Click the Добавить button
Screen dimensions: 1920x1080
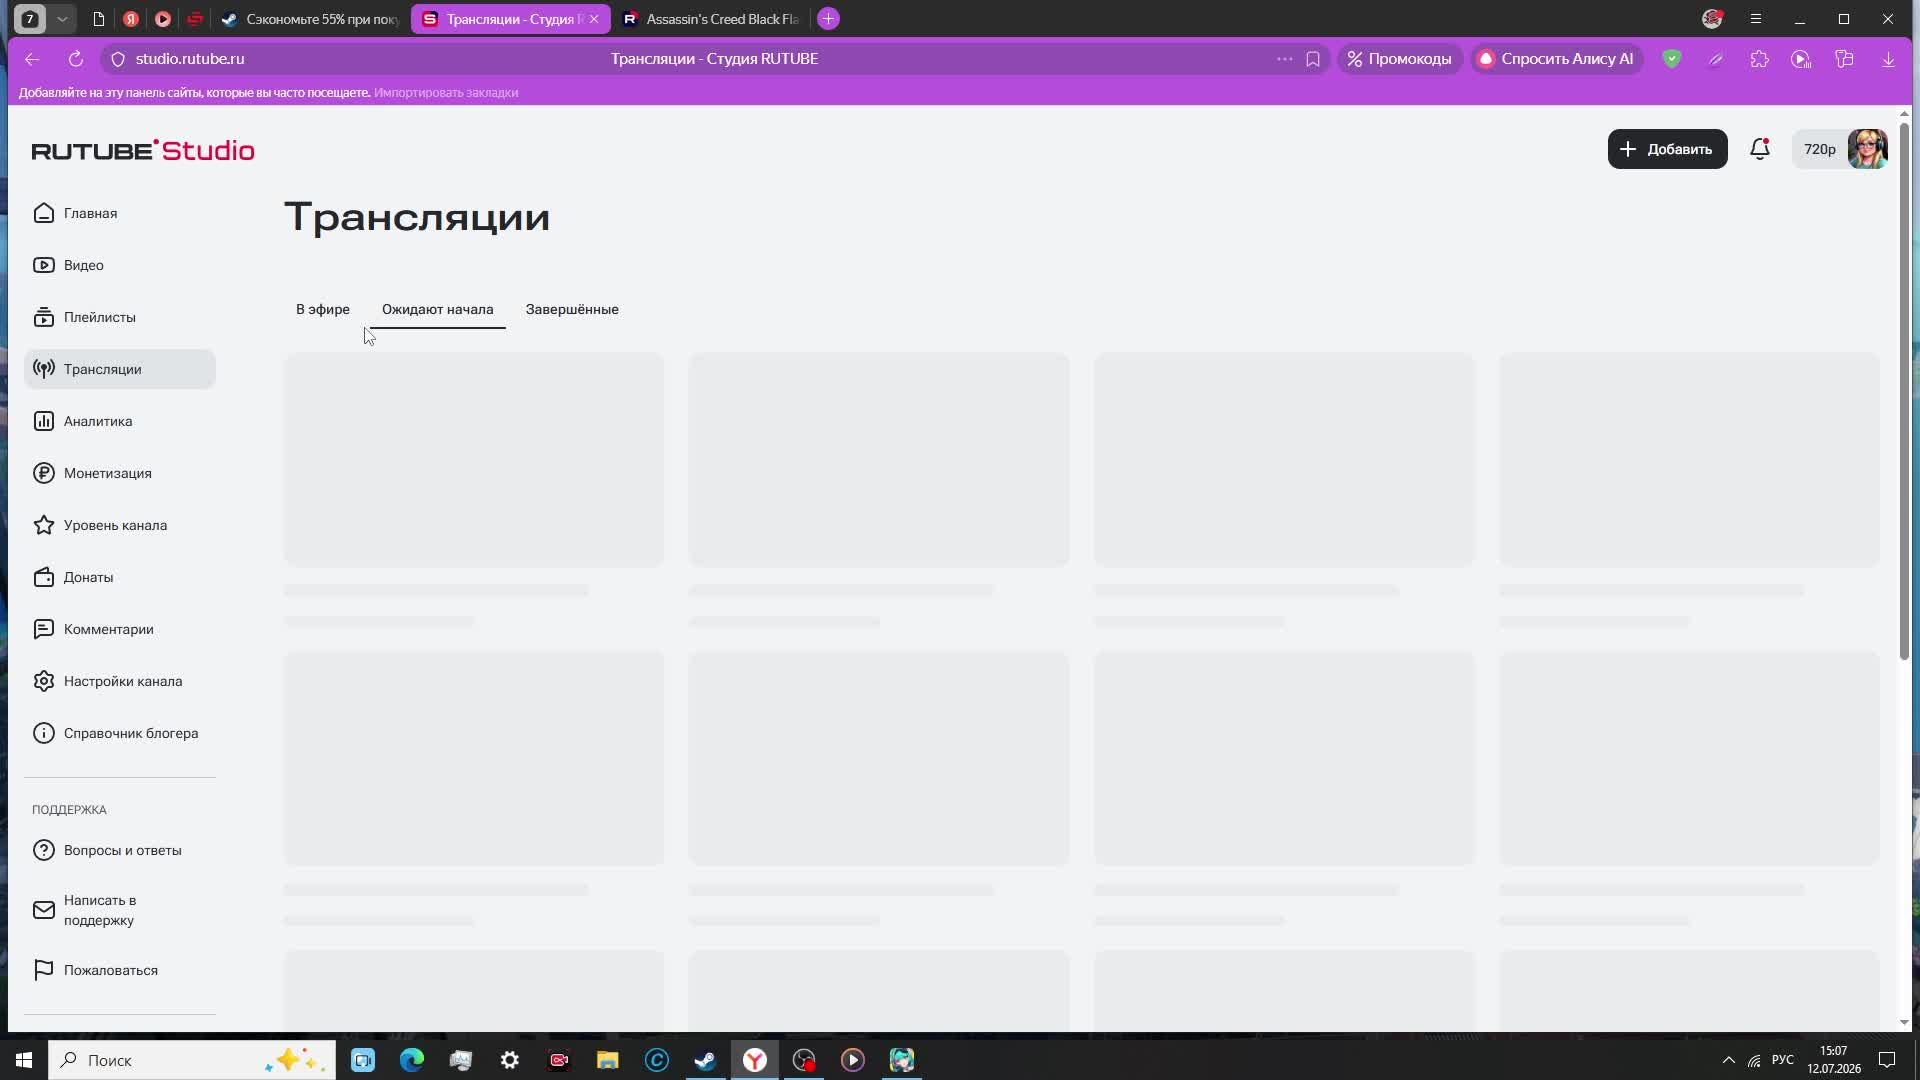tap(1667, 149)
